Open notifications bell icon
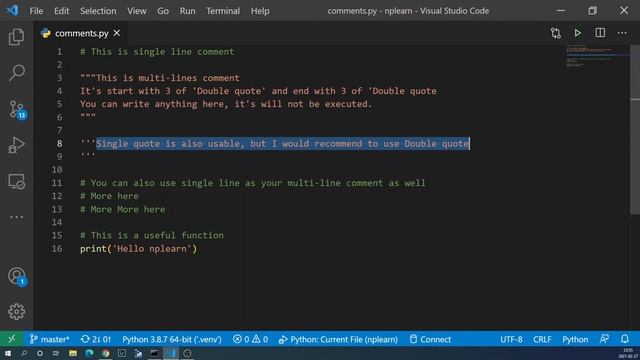640x360 pixels. [625, 339]
